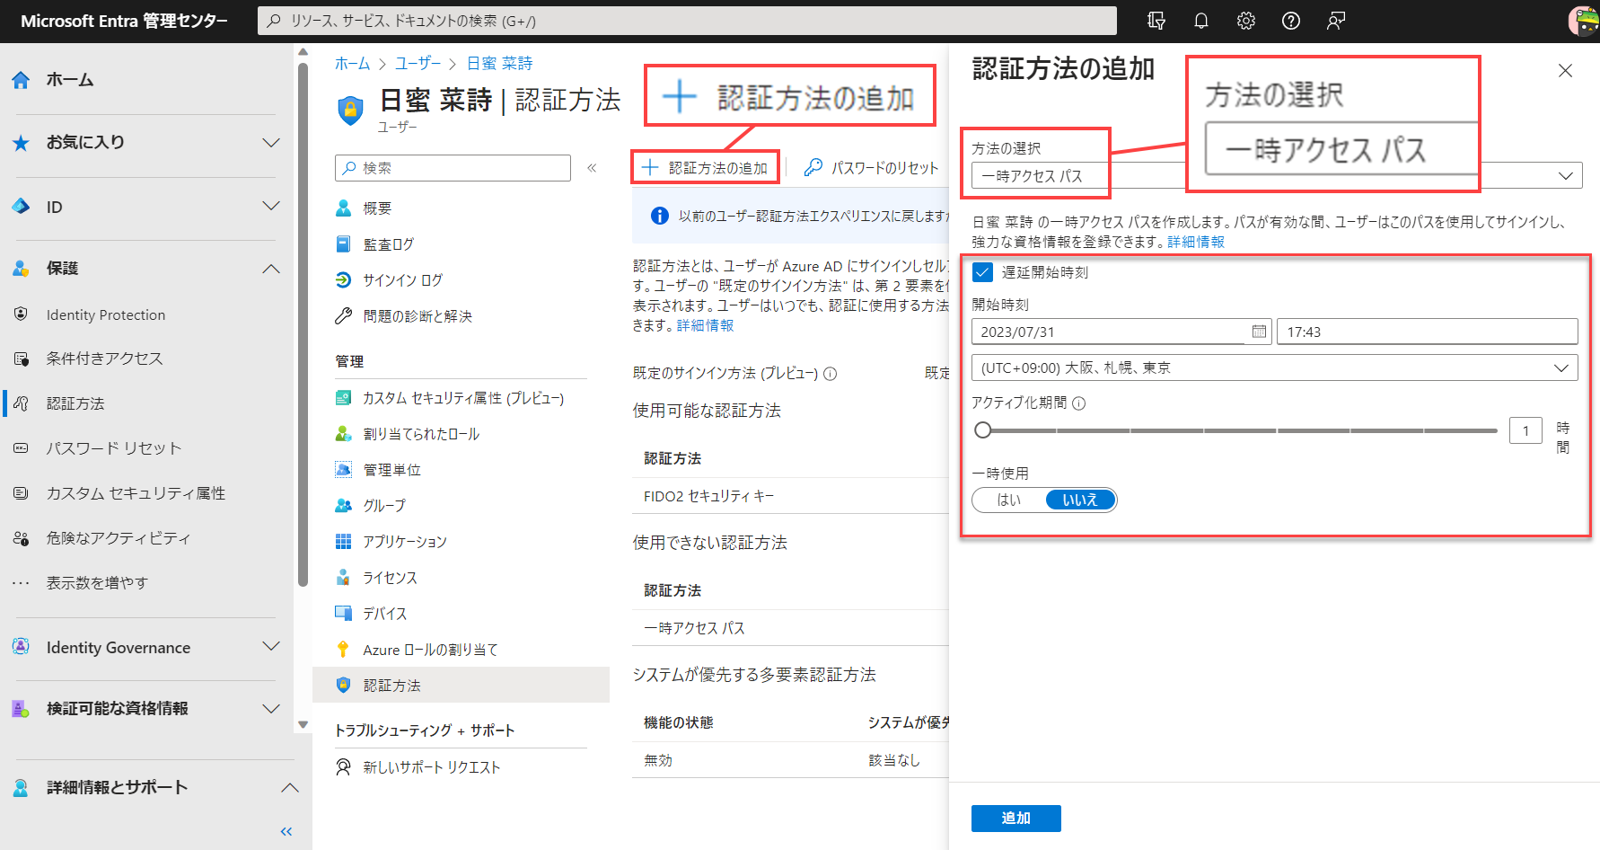Click 表示数を増やす in sidebar

pos(97,583)
